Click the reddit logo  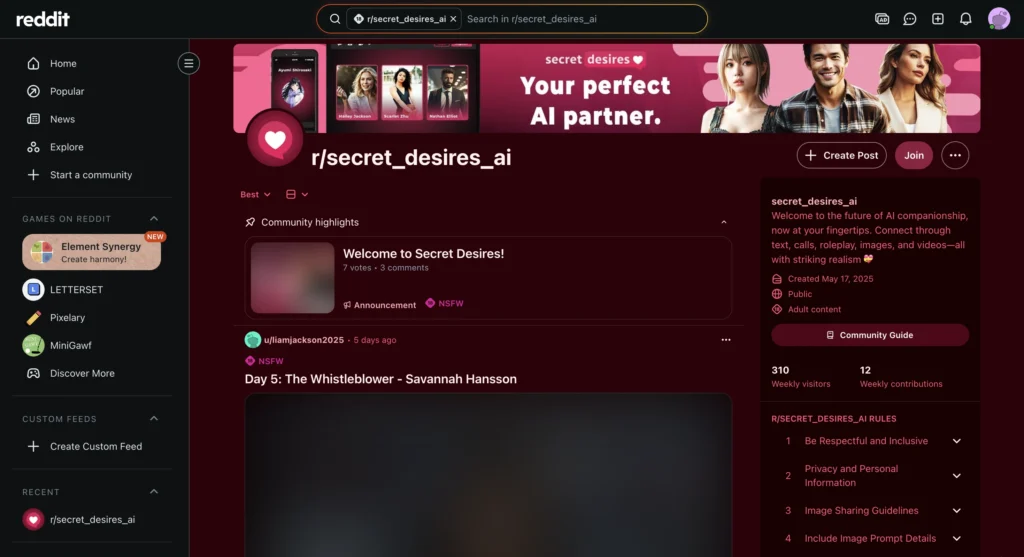pyautogui.click(x=42, y=19)
